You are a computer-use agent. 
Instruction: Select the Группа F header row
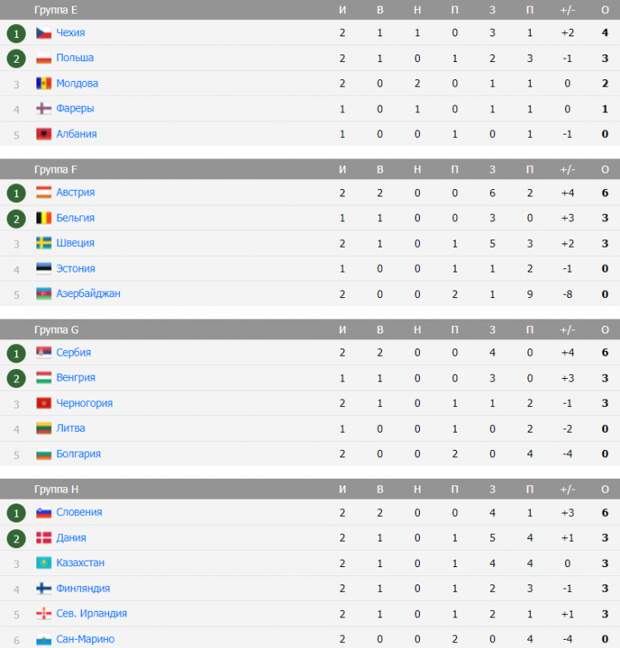coord(310,169)
